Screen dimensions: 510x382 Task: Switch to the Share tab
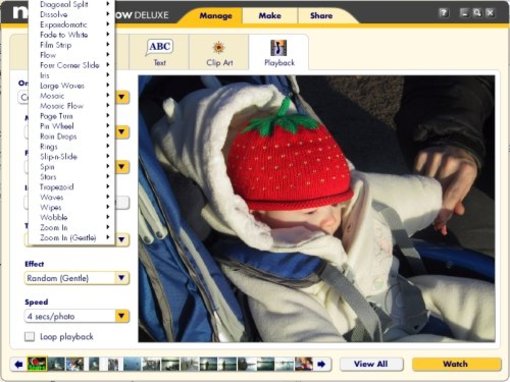pos(321,15)
